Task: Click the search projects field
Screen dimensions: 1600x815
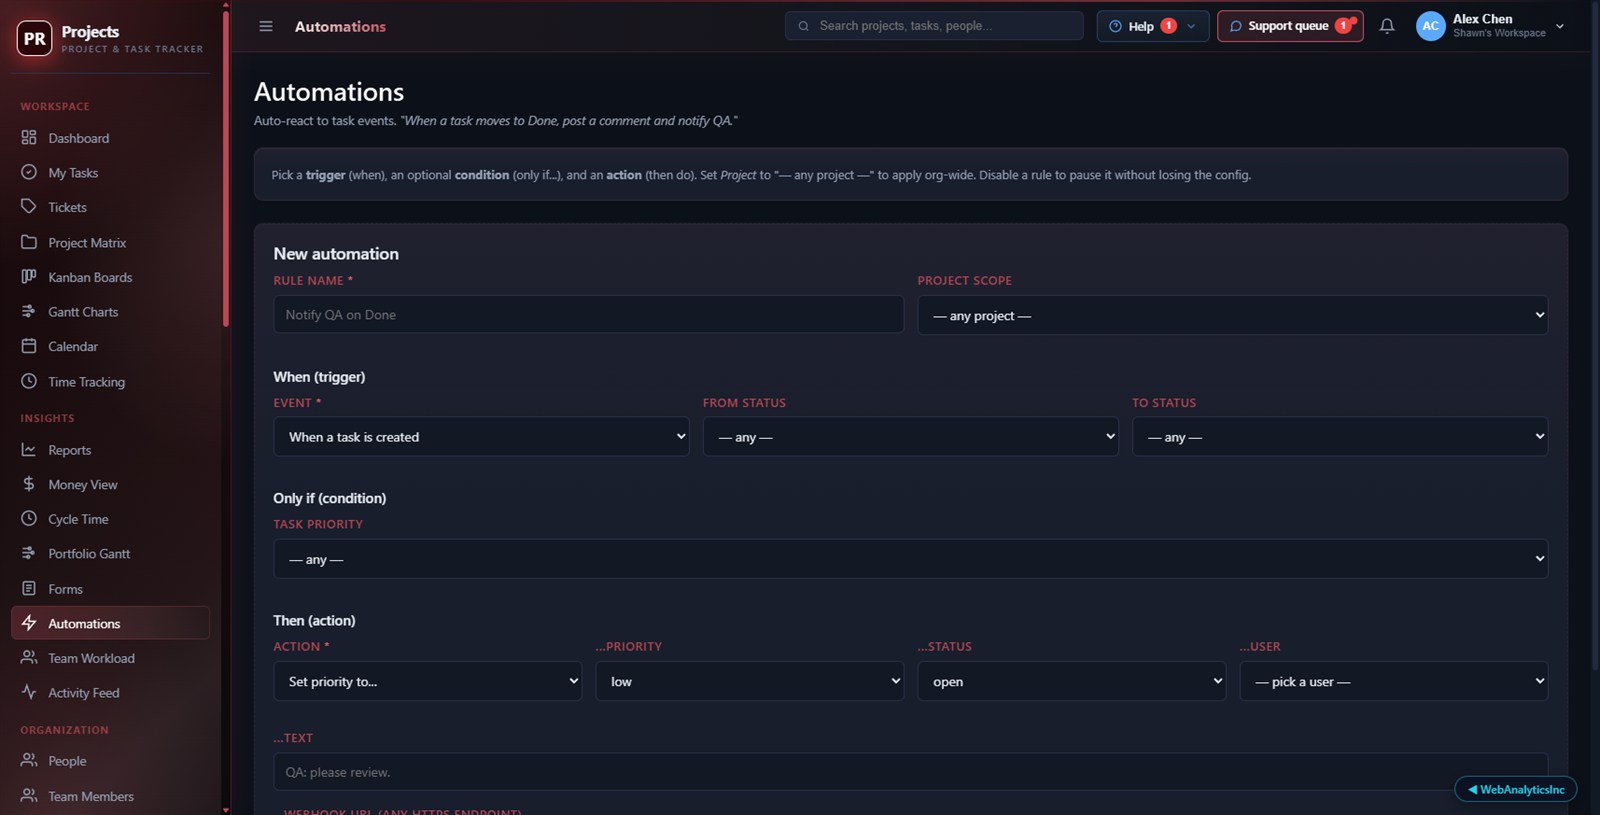Action: pyautogui.click(x=934, y=26)
